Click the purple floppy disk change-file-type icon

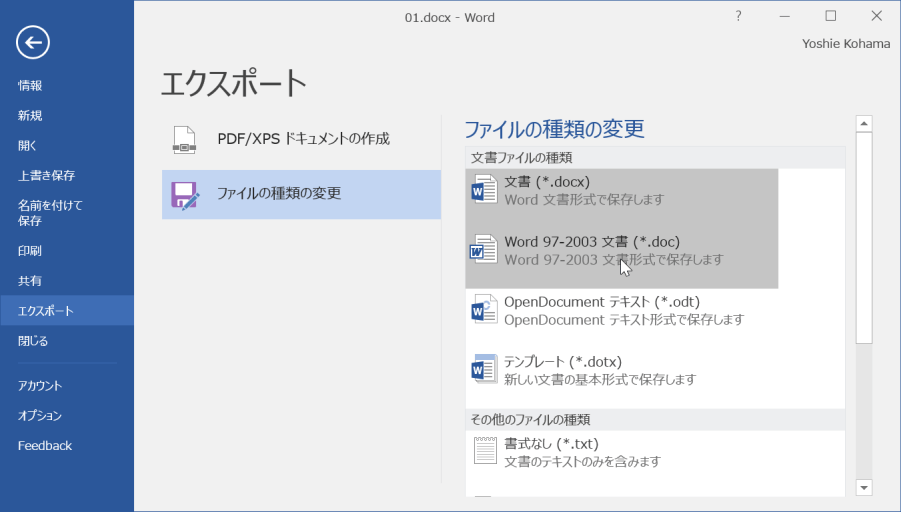[x=185, y=195]
